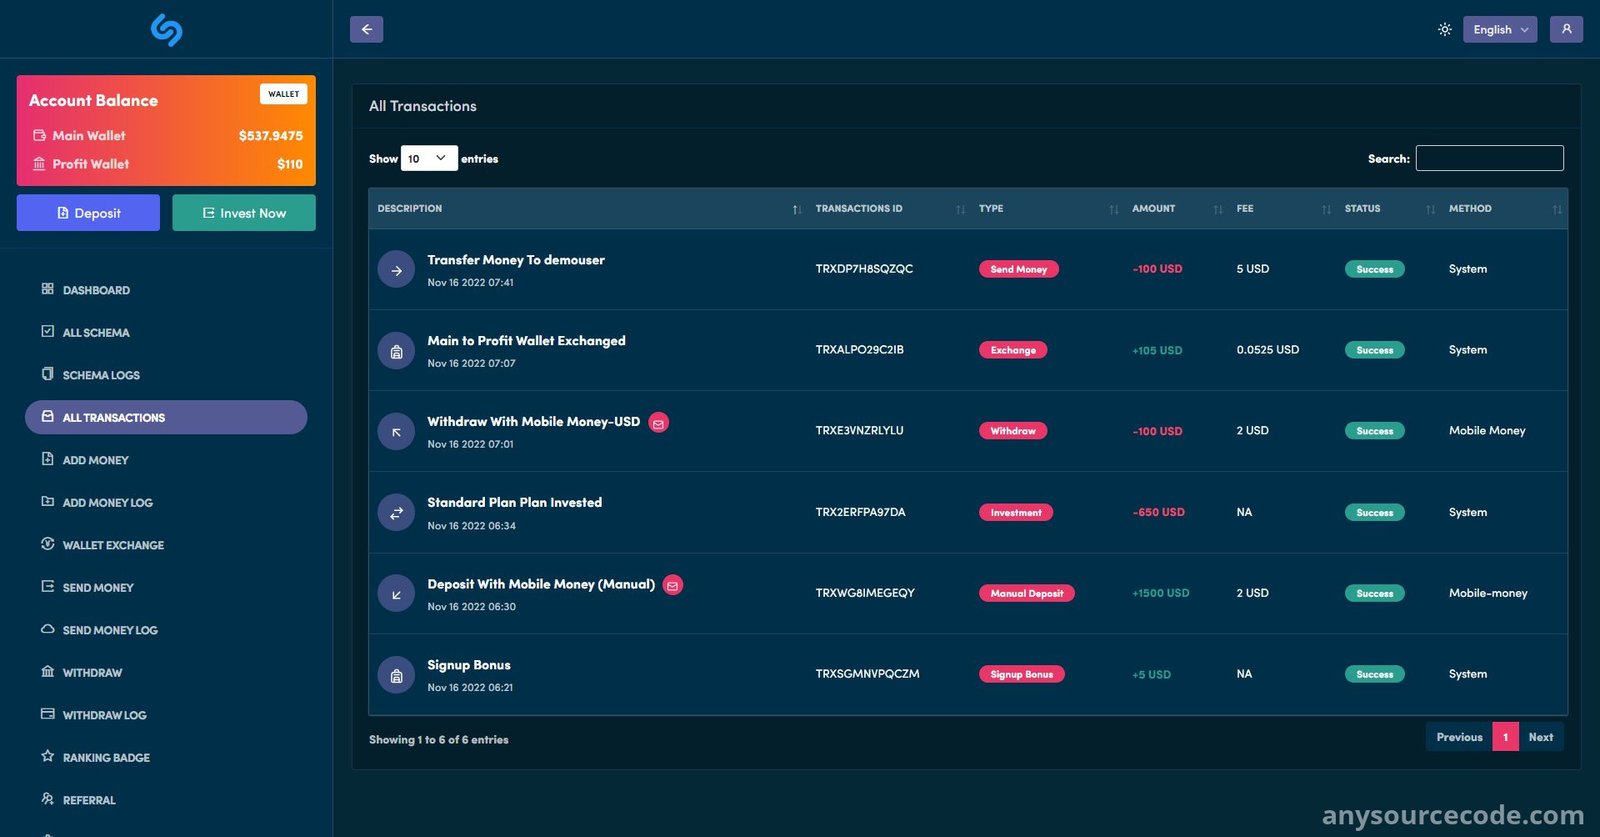Screen dimensions: 1600x837
Task: Click transaction ID TRXWG8IMEGEQY
Action: pyautogui.click(x=865, y=593)
